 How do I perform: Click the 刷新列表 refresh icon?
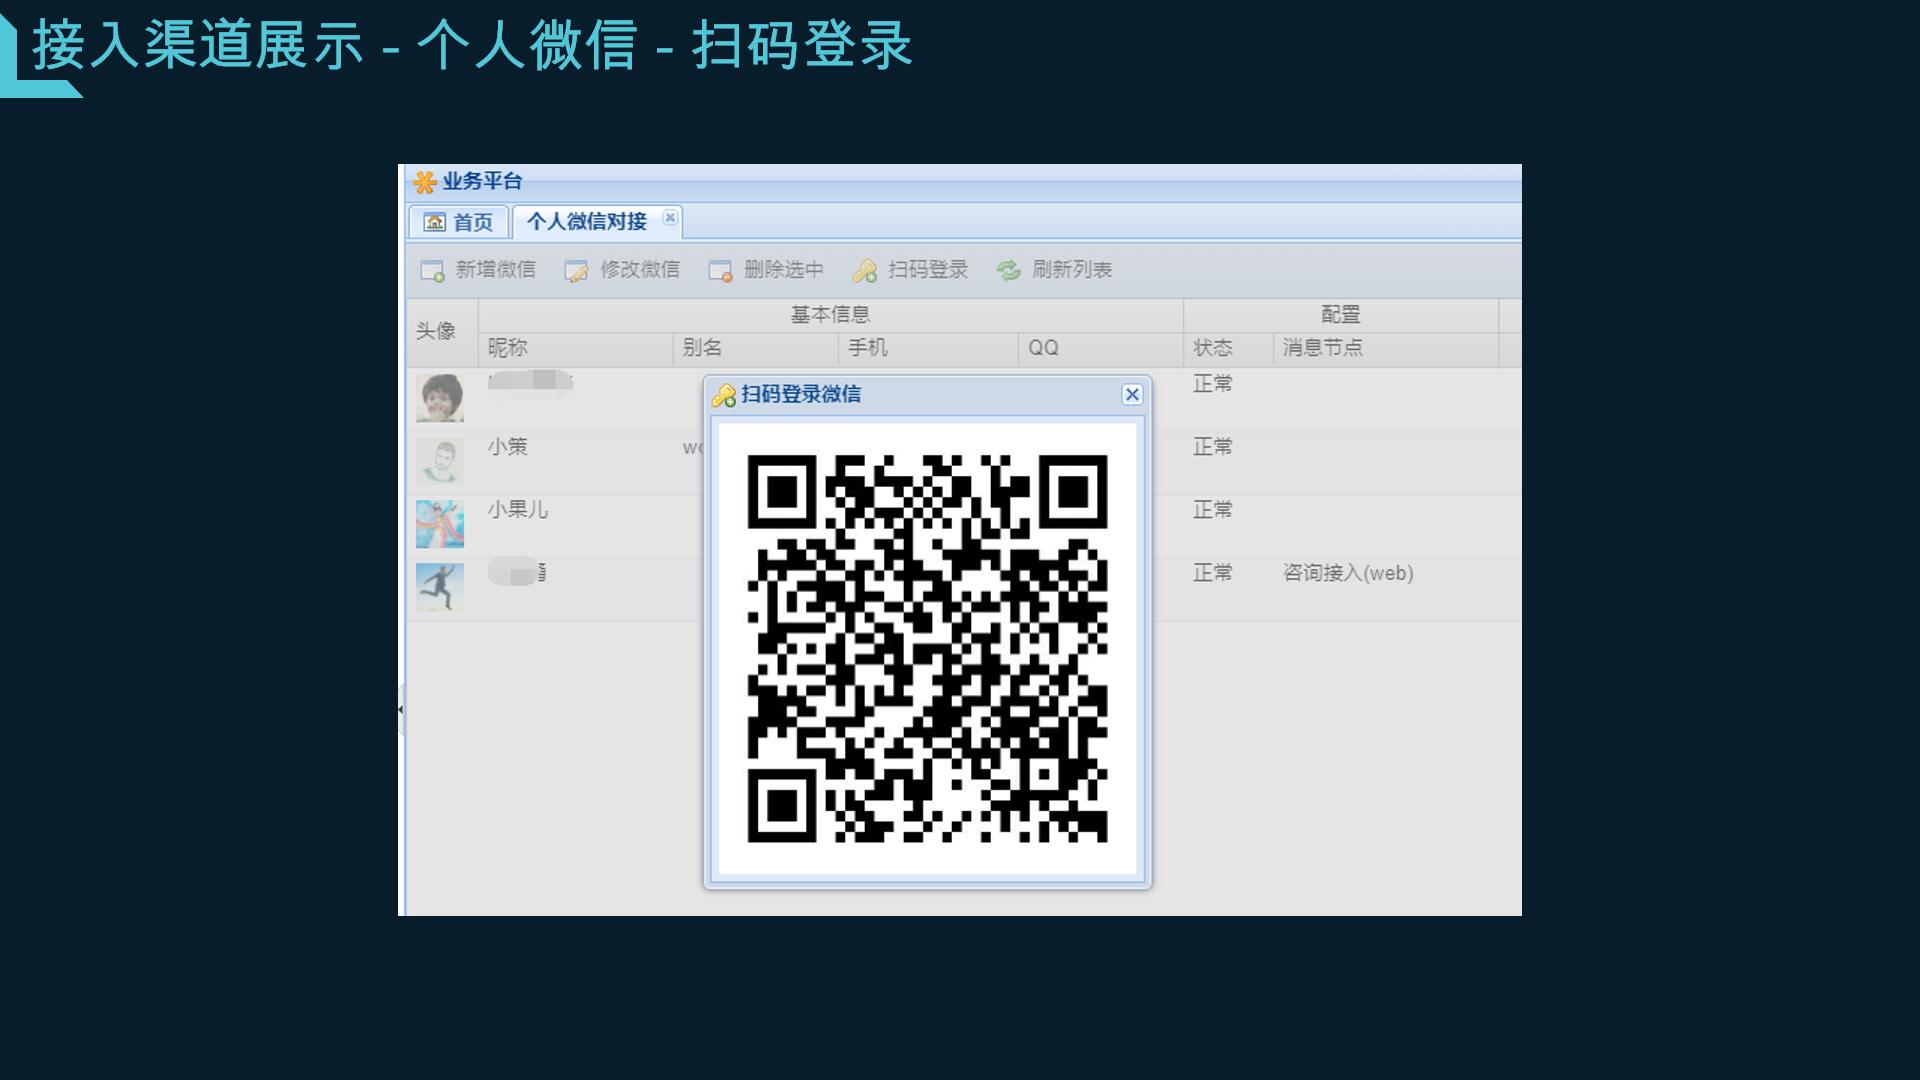pos(1008,270)
